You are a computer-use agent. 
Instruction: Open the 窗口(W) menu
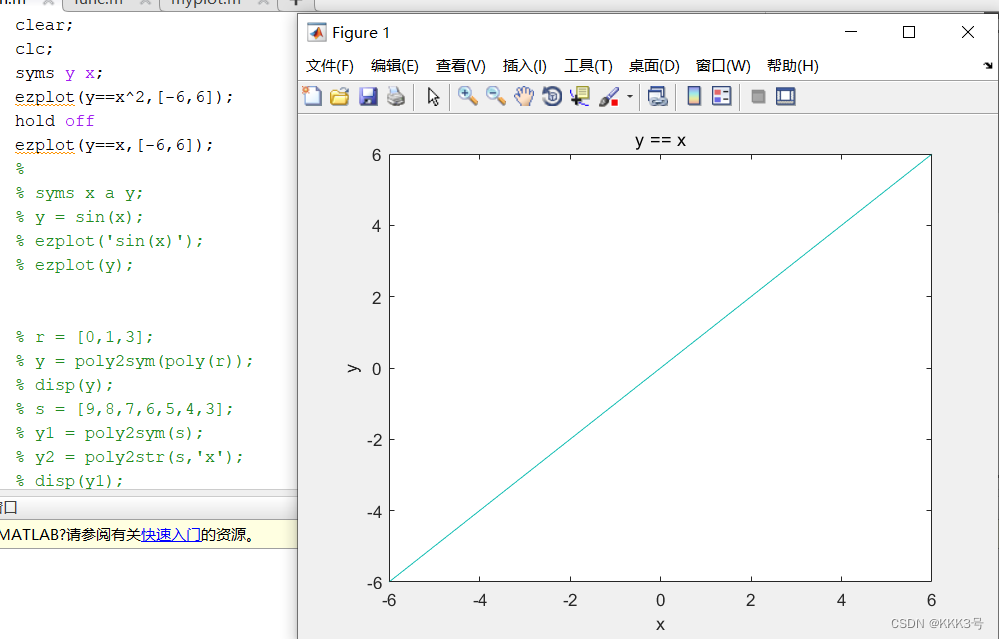pyautogui.click(x=722, y=66)
